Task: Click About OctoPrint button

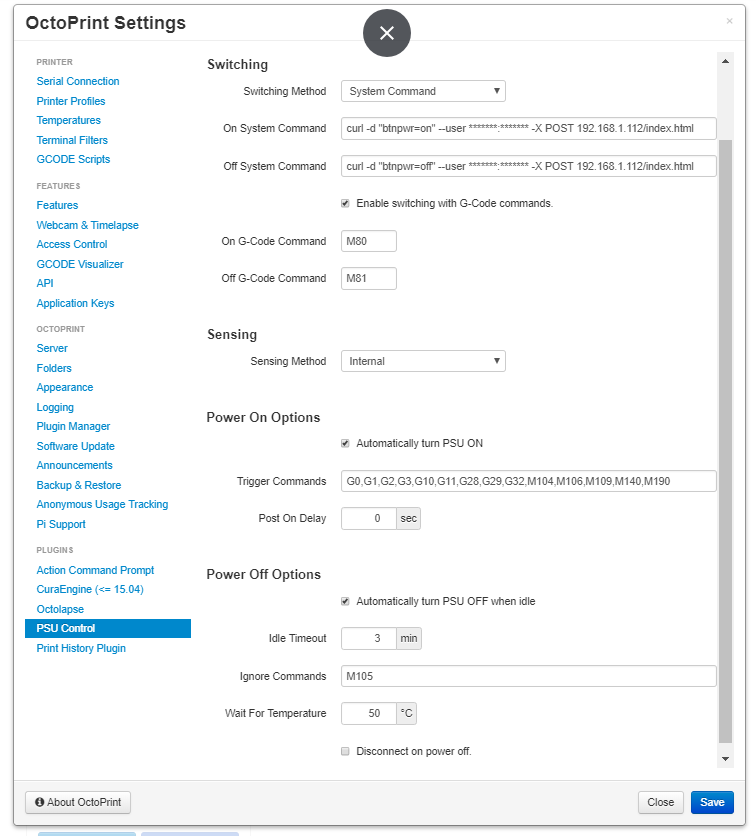Action: tap(78, 802)
